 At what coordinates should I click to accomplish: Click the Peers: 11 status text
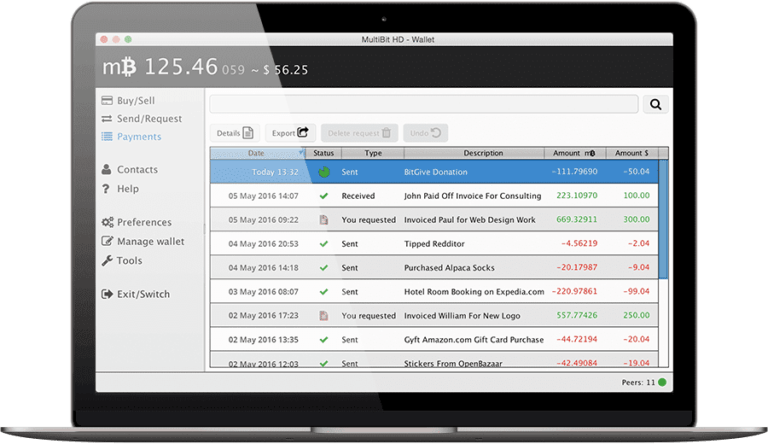tap(638, 382)
